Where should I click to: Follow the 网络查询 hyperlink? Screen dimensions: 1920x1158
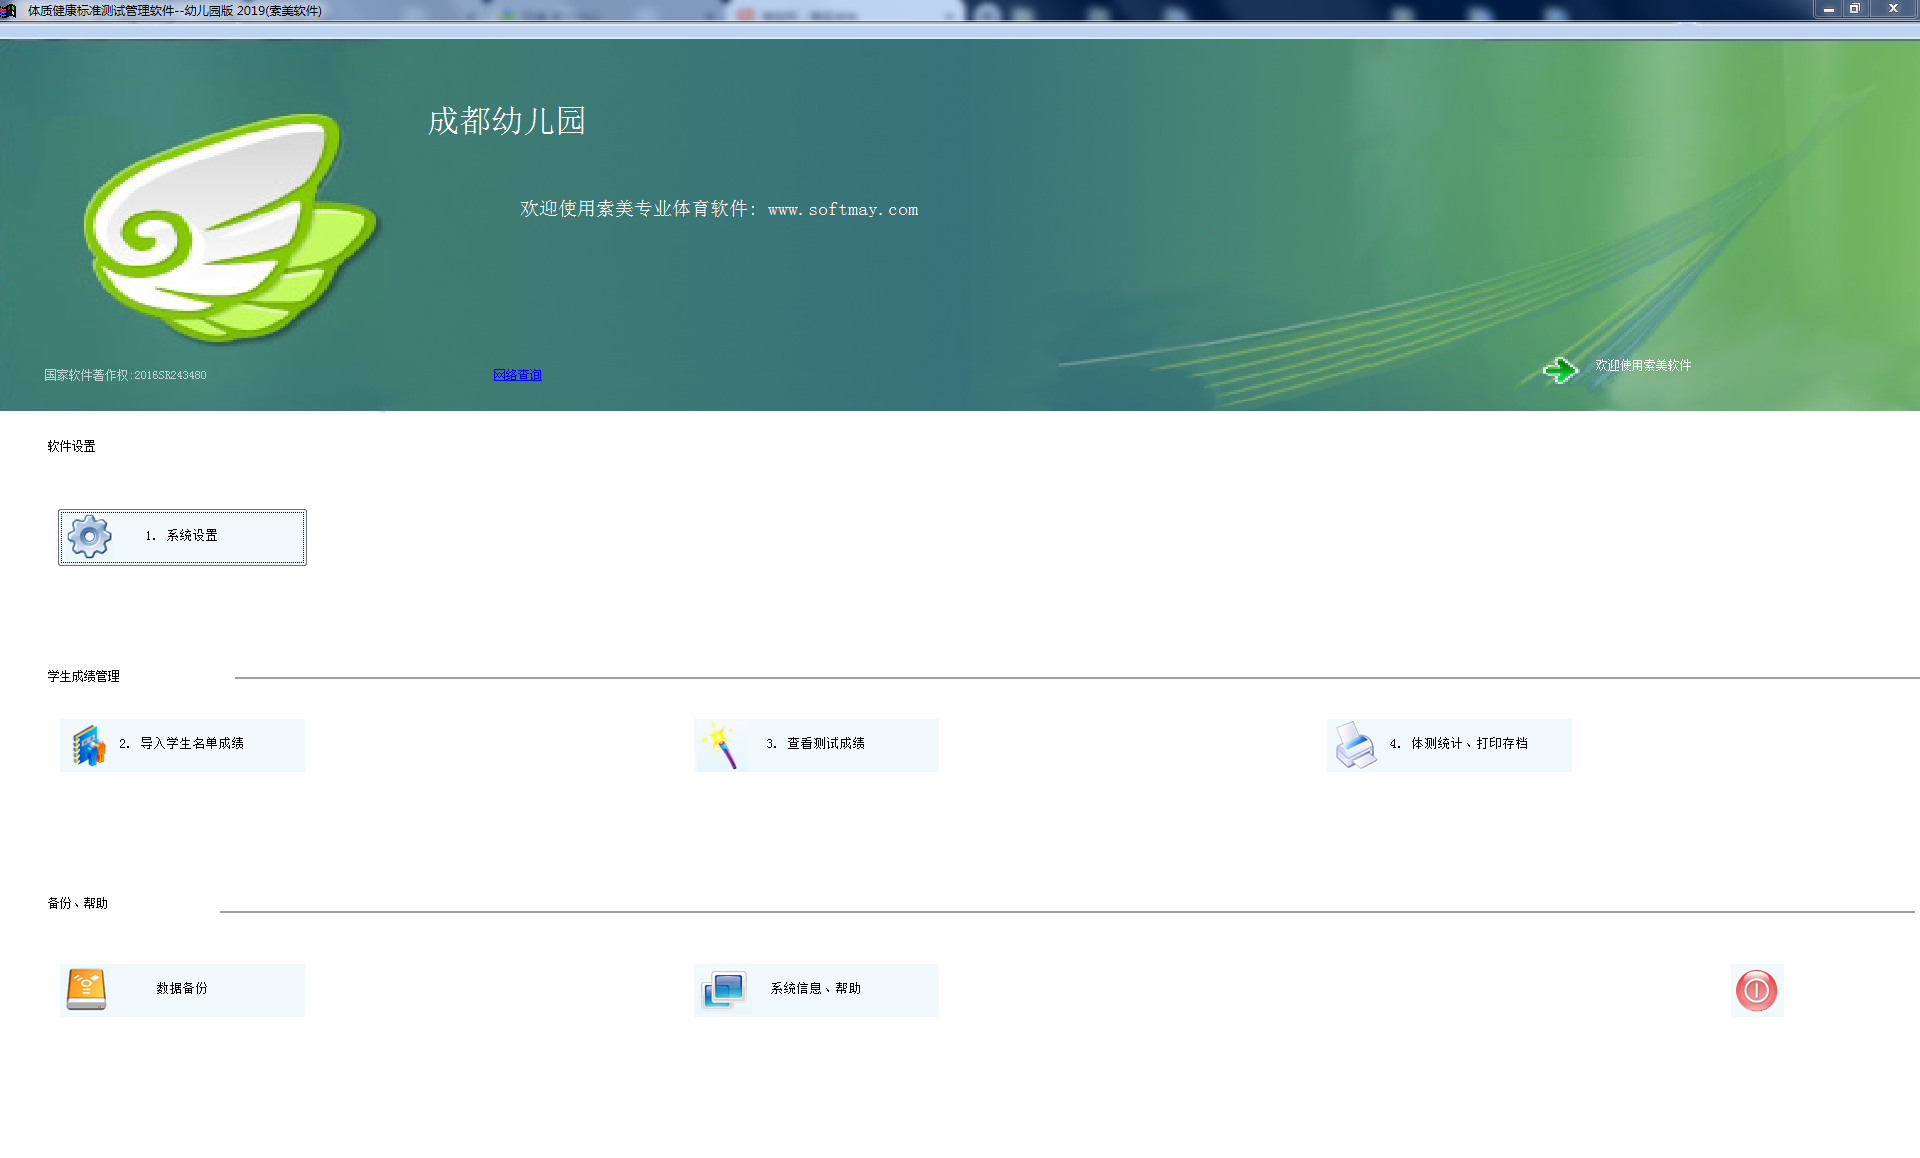[x=517, y=375]
